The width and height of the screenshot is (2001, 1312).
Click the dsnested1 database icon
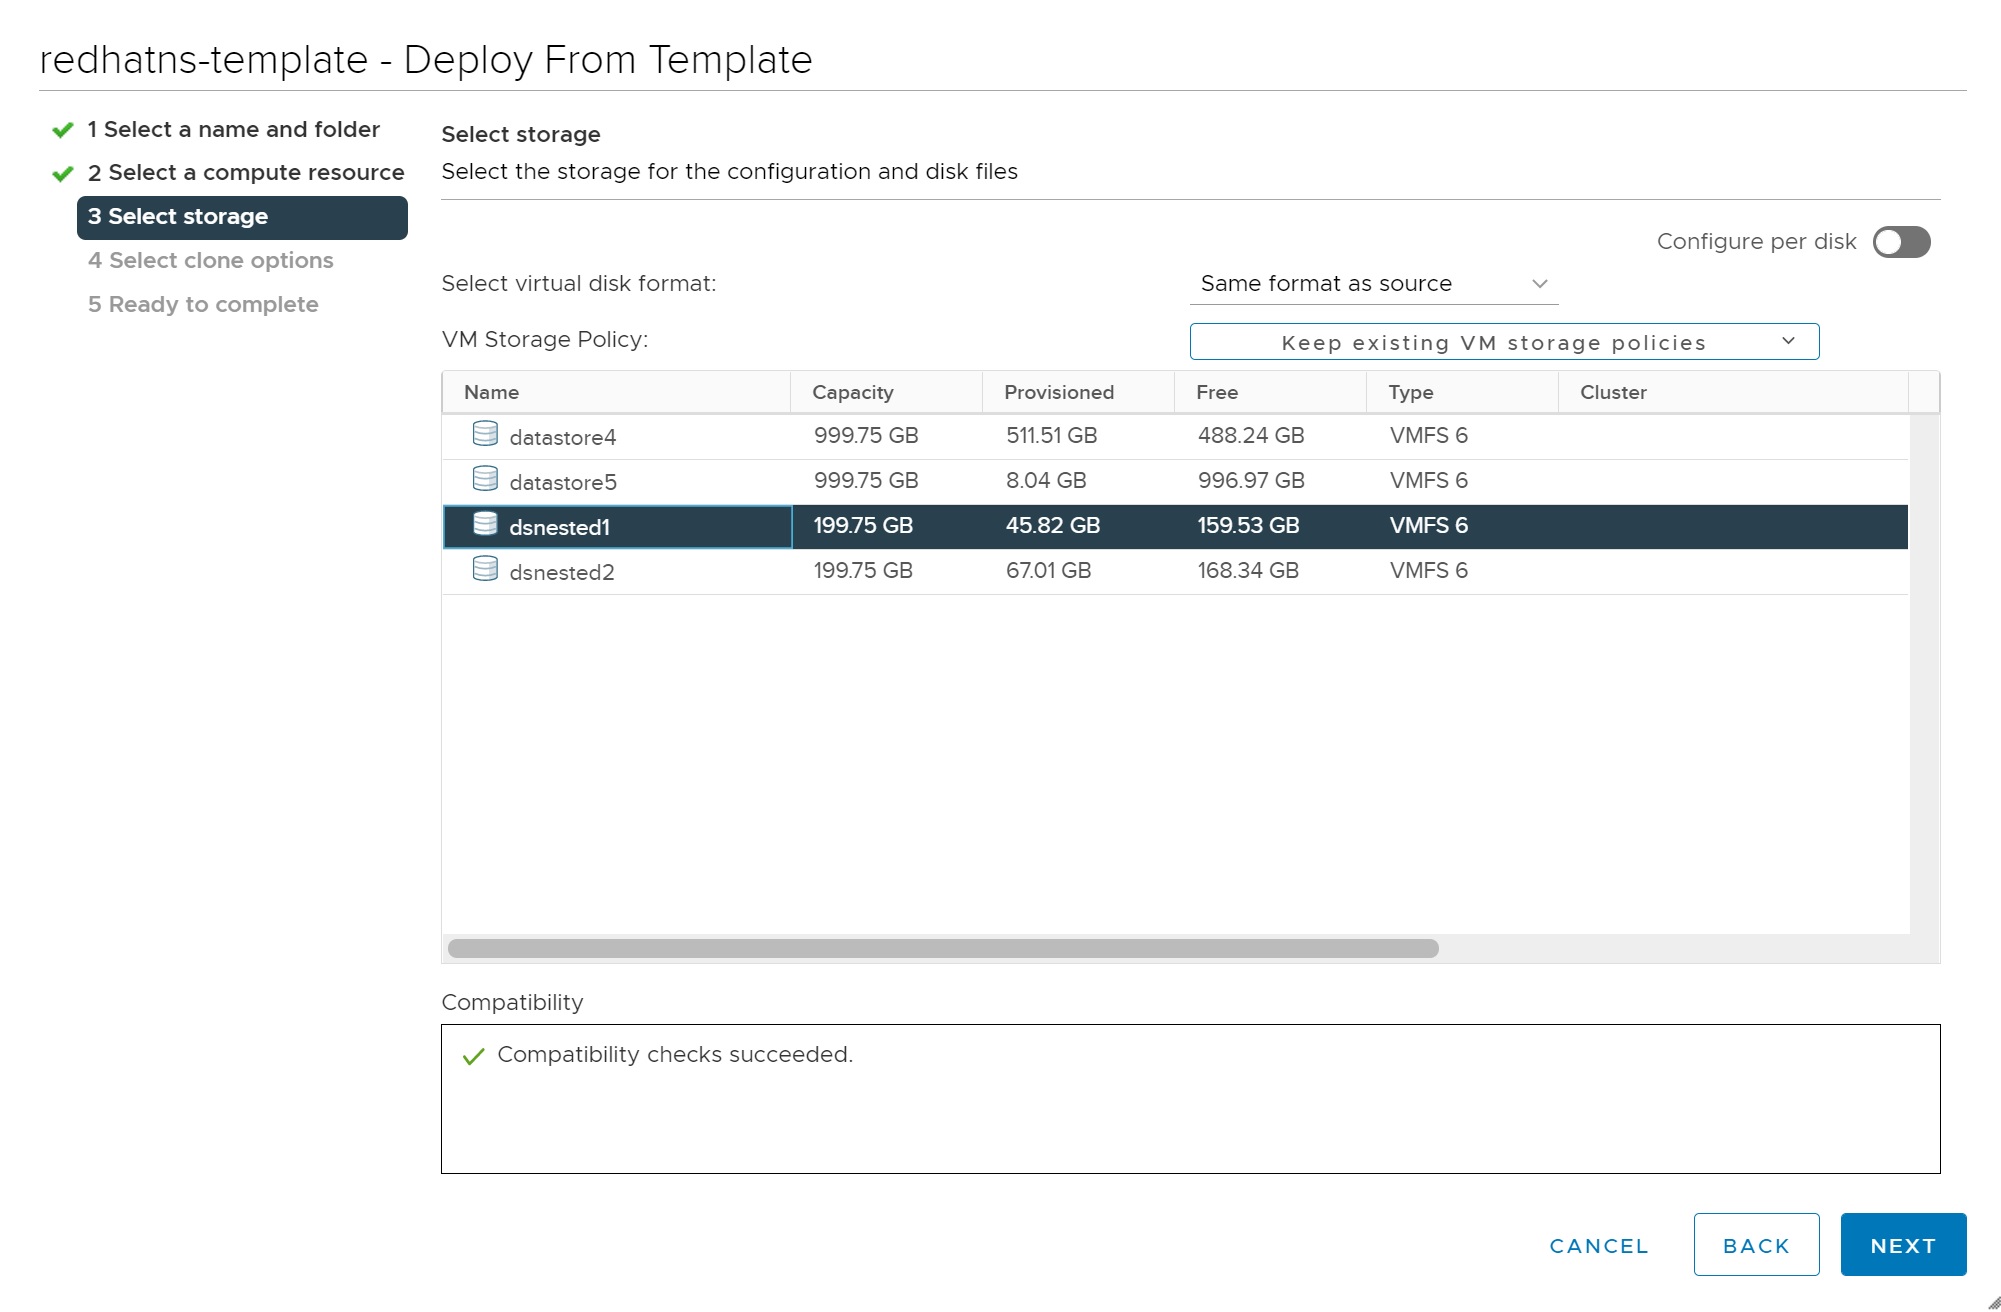485,523
